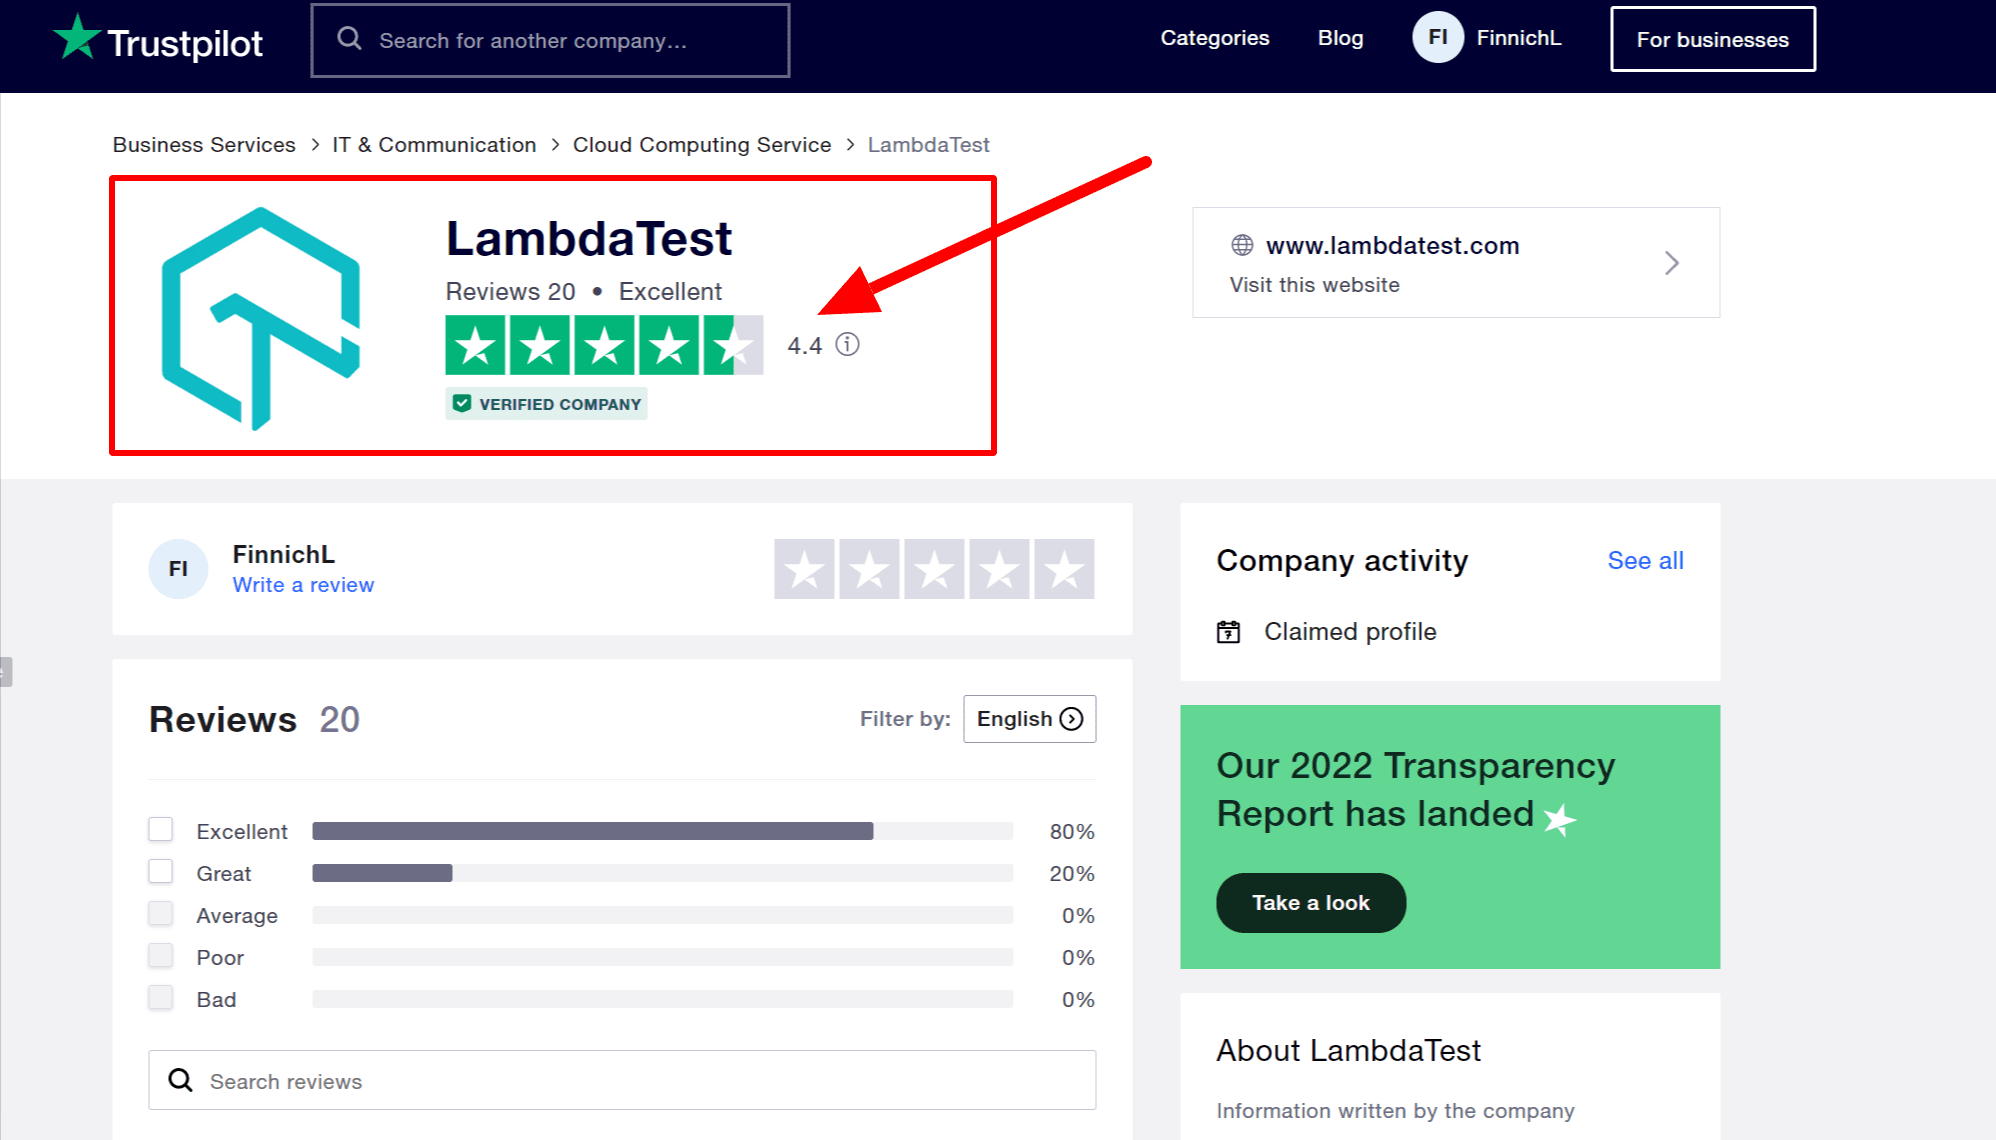The image size is (1996, 1140).
Task: Click the search magnifier icon in header
Action: pos(349,39)
